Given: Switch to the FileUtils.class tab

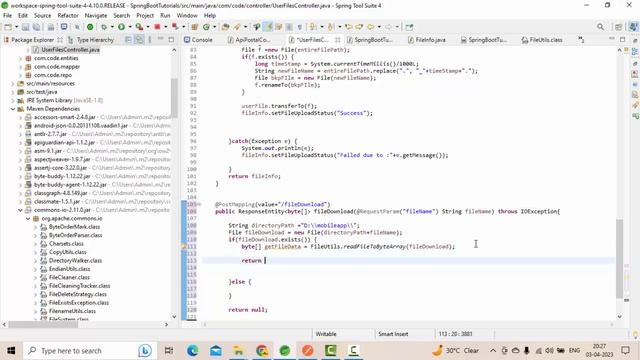Looking at the screenshot, I should pos(542,40).
